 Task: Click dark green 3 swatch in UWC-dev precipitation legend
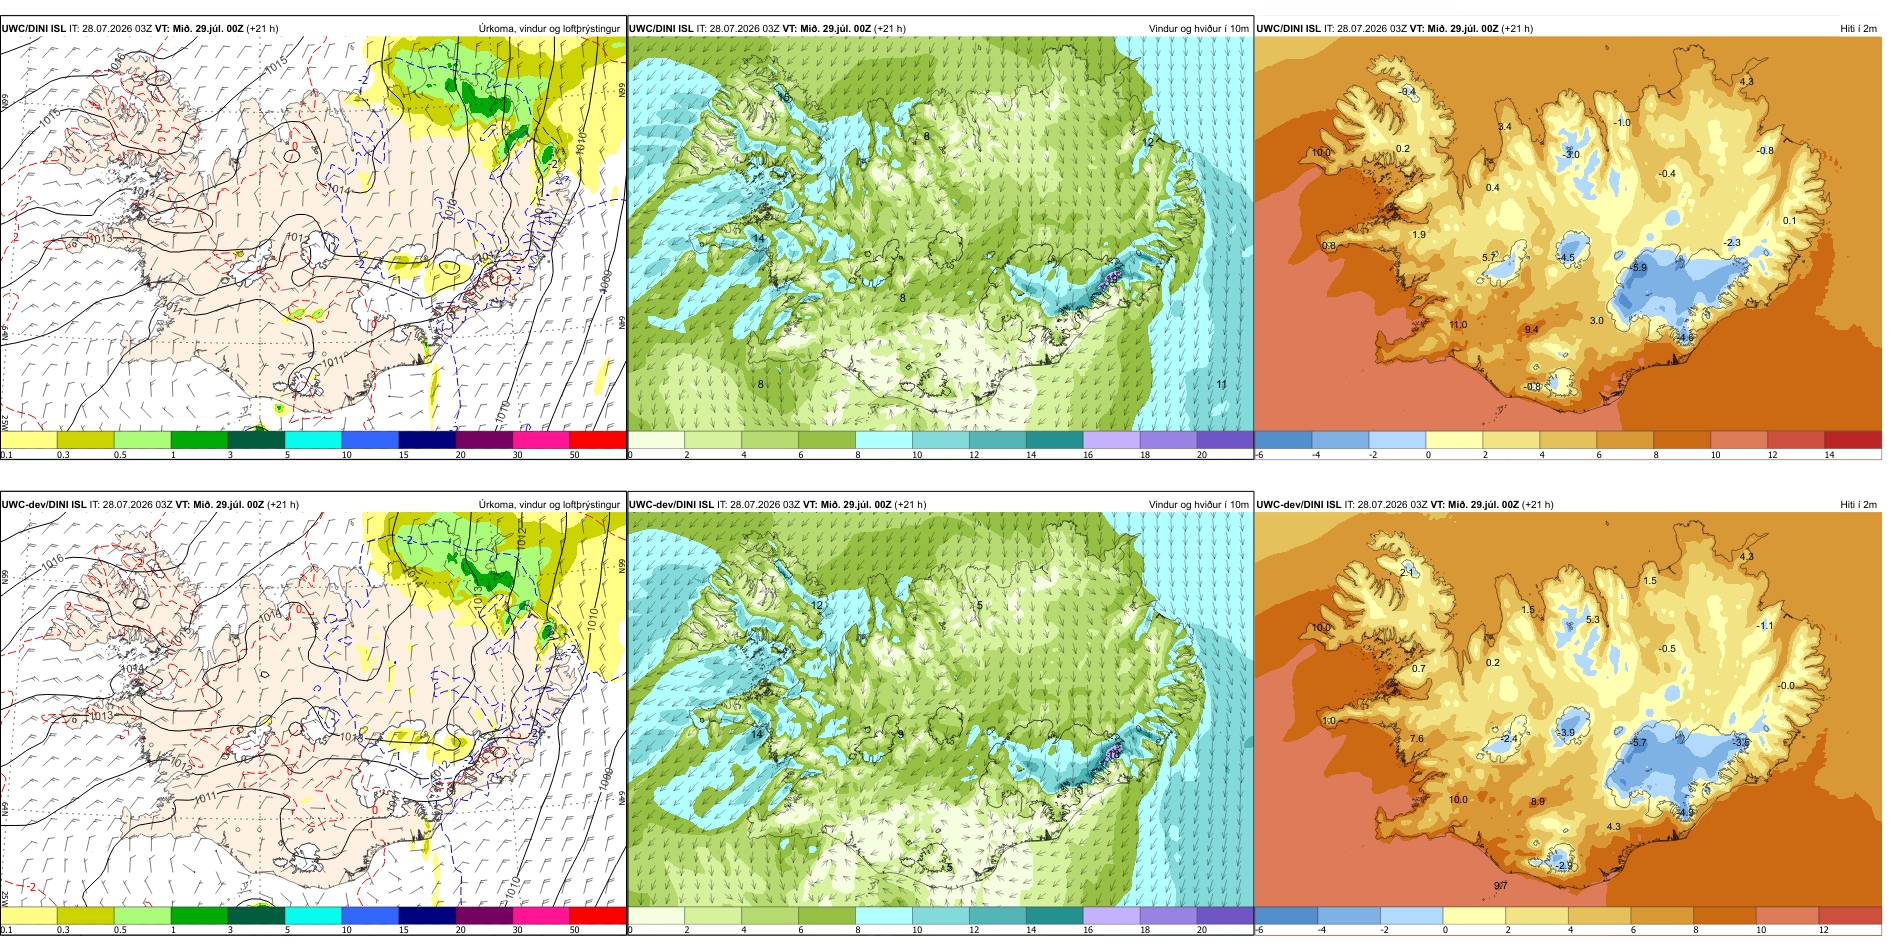point(256,915)
